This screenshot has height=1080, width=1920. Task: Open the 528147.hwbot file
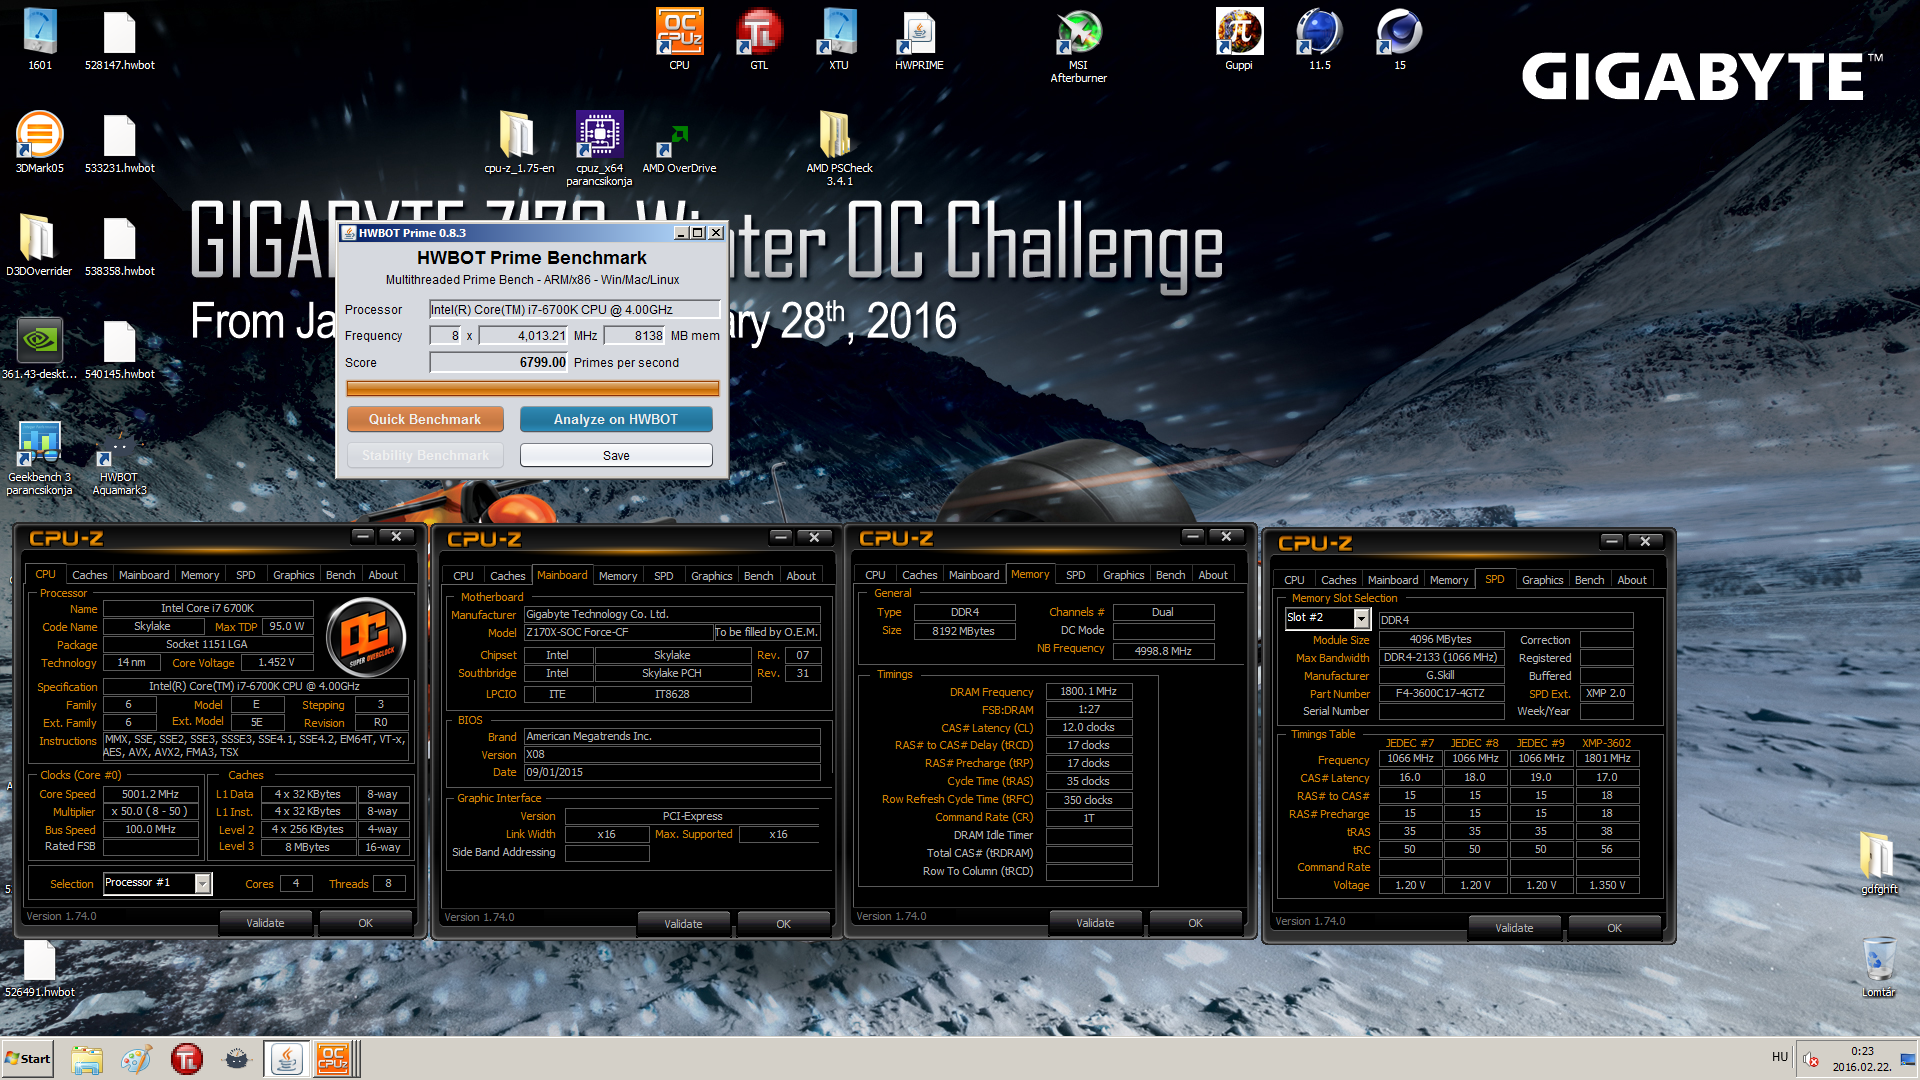119,40
